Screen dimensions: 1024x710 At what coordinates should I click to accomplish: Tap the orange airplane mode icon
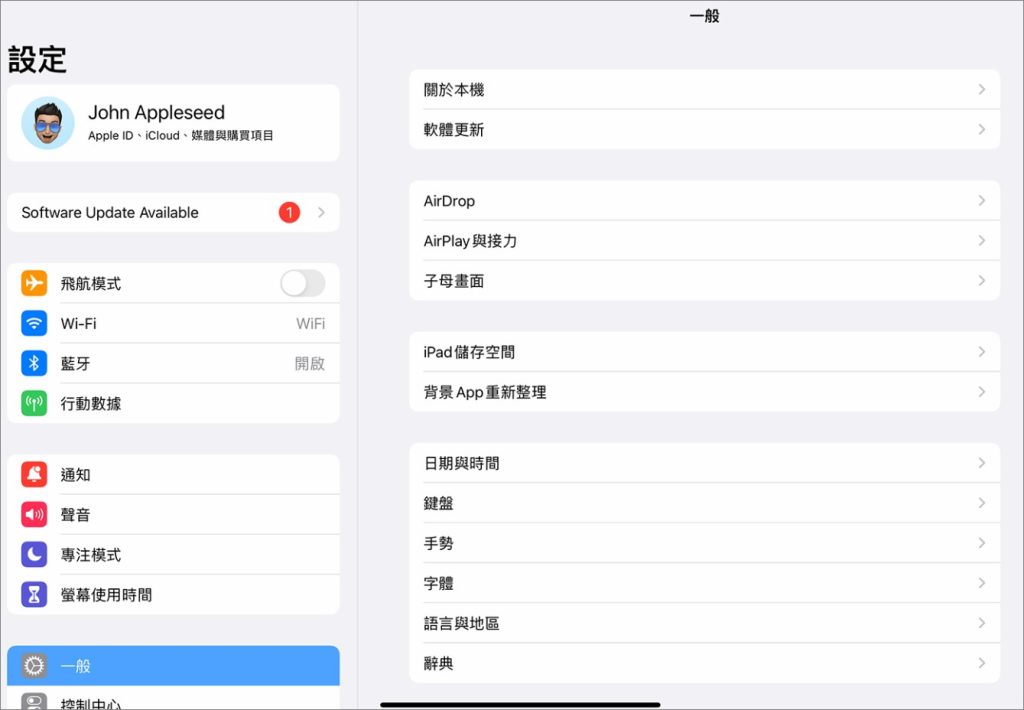34,283
